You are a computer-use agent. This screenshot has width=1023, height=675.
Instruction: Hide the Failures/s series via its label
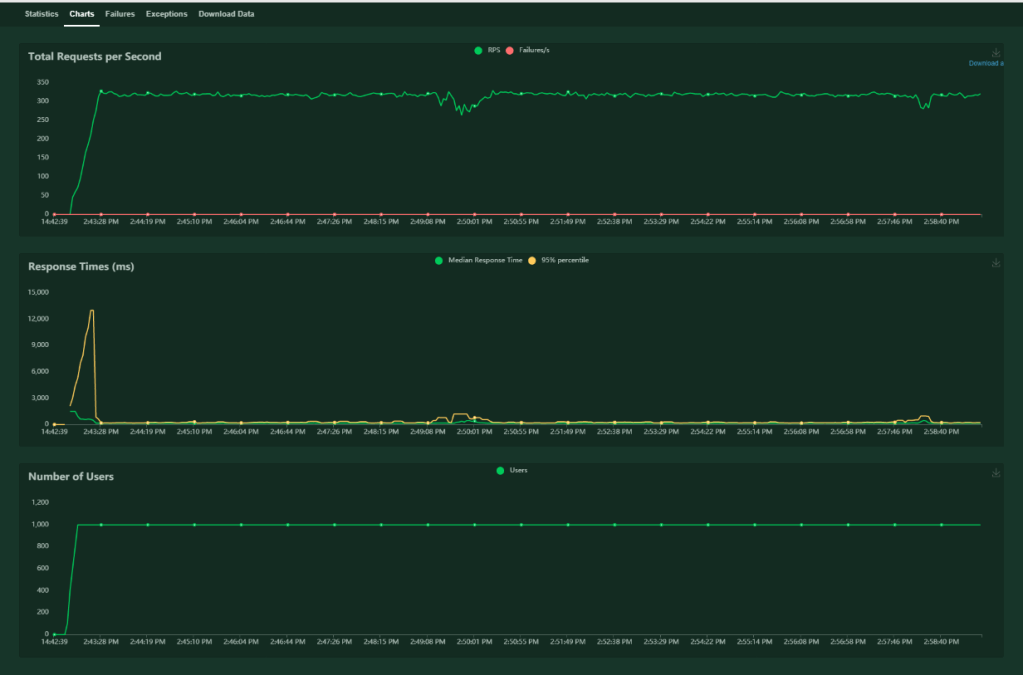point(534,50)
